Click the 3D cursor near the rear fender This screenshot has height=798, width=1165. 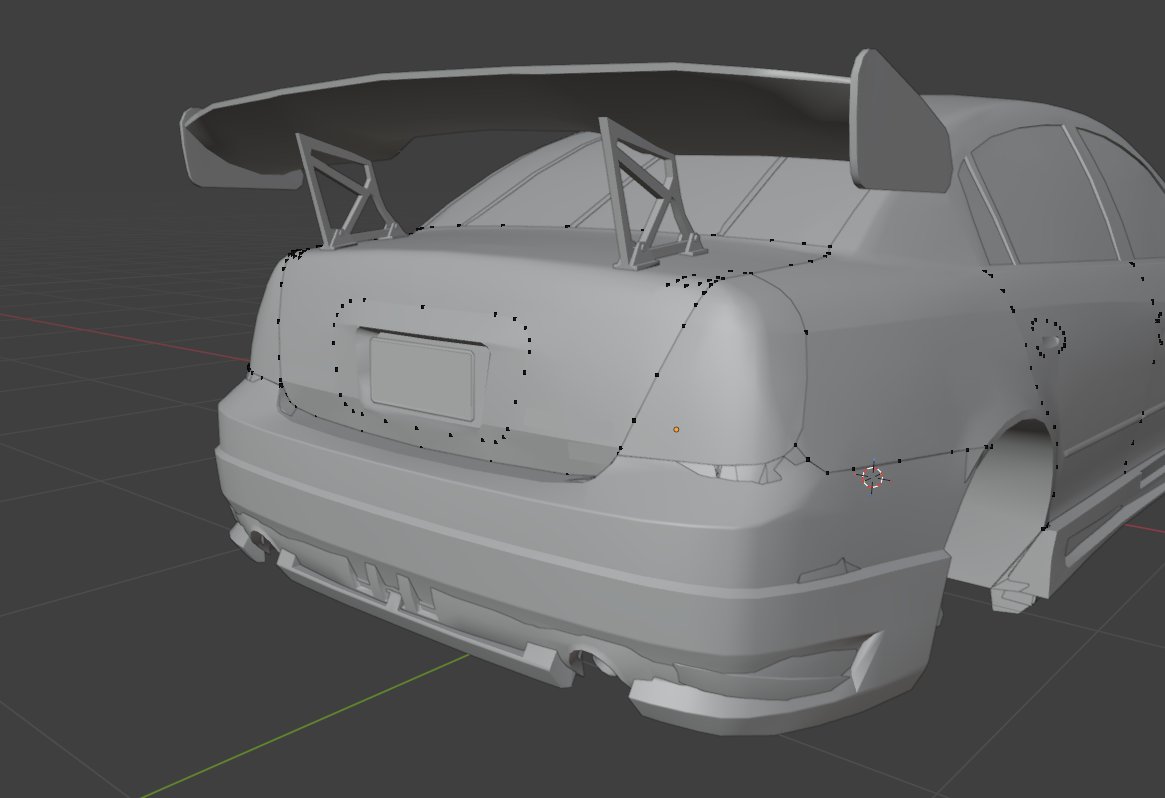click(873, 477)
